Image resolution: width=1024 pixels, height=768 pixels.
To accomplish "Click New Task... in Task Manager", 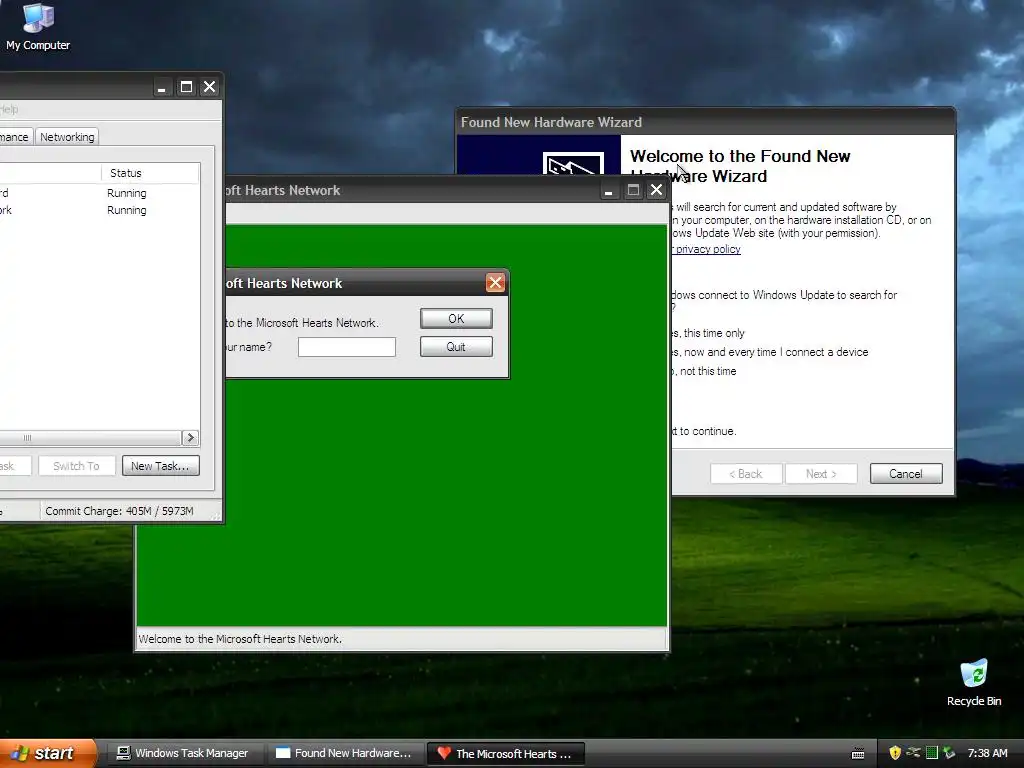I will (160, 466).
